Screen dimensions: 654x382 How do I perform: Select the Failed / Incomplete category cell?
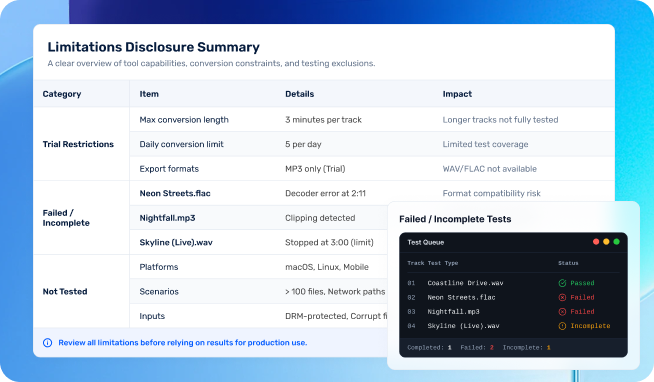point(81,218)
